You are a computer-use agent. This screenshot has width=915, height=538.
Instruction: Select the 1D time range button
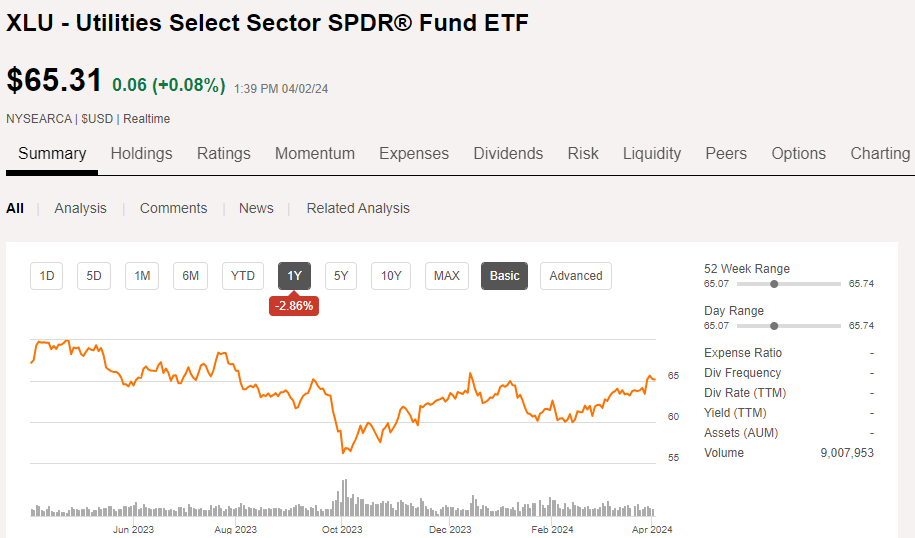coord(47,276)
